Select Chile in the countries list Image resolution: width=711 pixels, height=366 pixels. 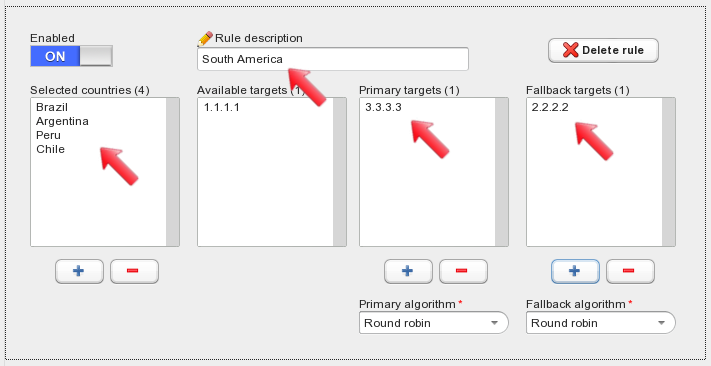point(50,149)
